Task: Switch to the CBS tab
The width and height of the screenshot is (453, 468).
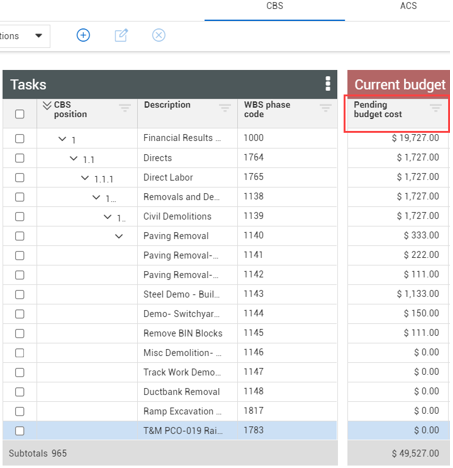Action: point(275,6)
